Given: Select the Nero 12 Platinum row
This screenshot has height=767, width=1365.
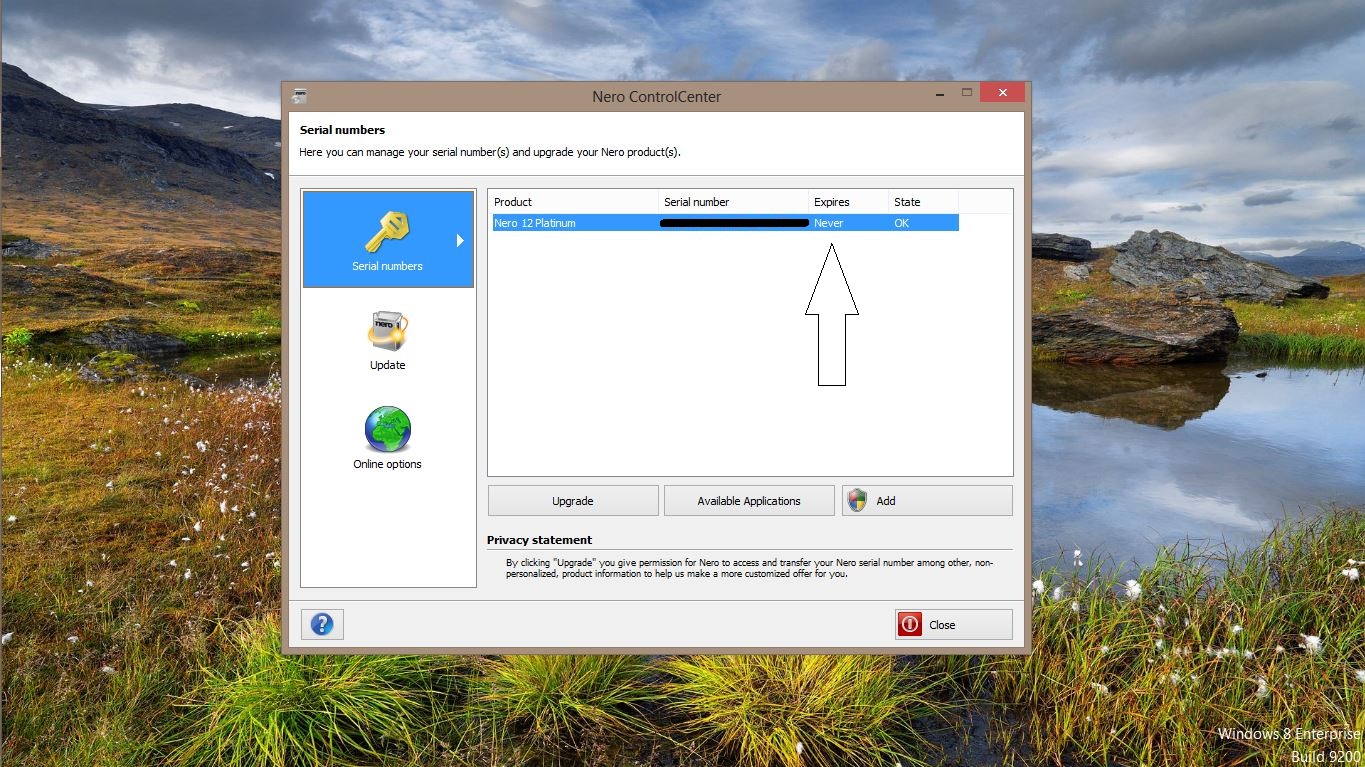Looking at the screenshot, I should tap(724, 223).
